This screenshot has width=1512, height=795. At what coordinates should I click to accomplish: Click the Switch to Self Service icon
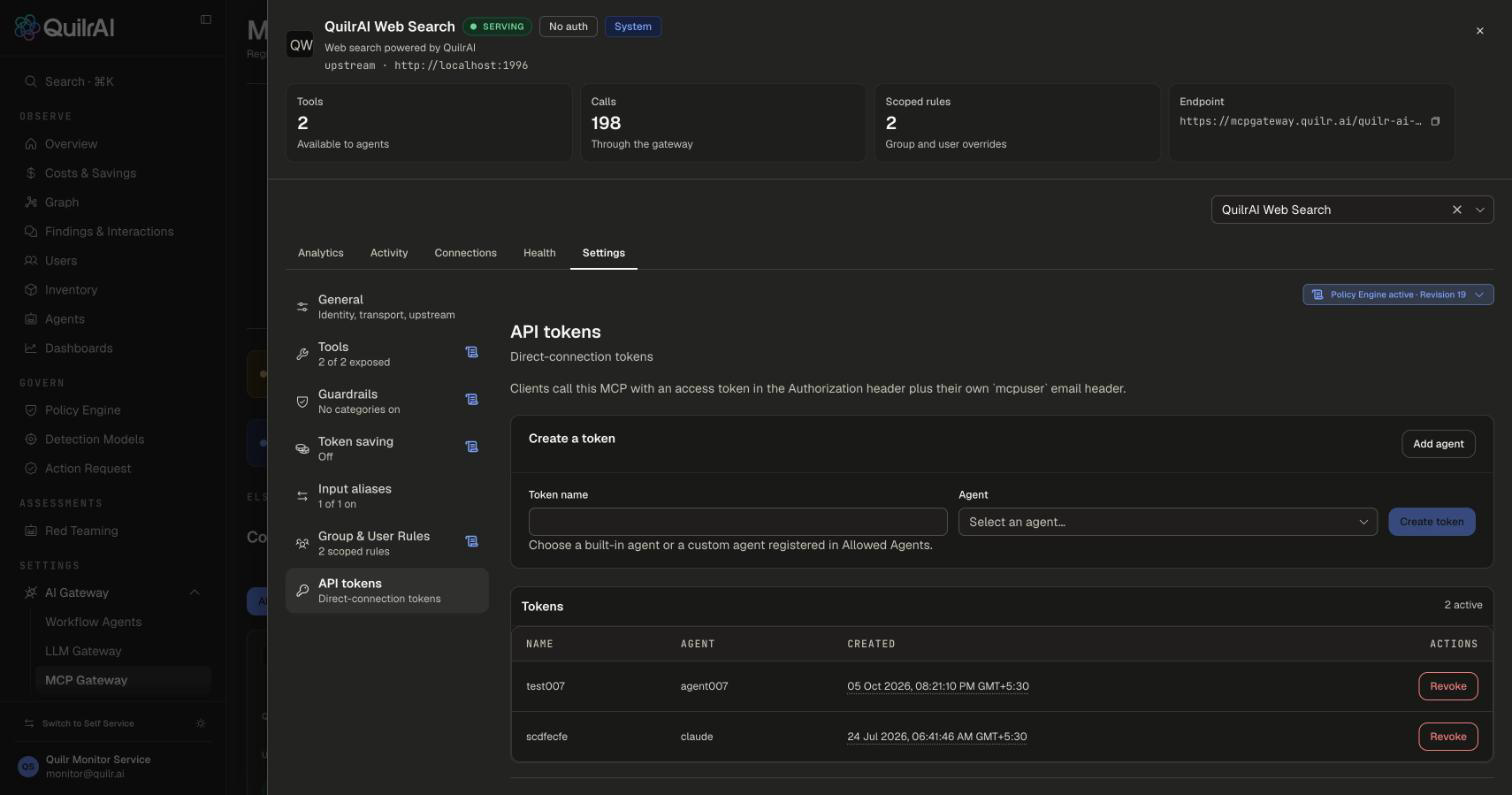tap(29, 723)
